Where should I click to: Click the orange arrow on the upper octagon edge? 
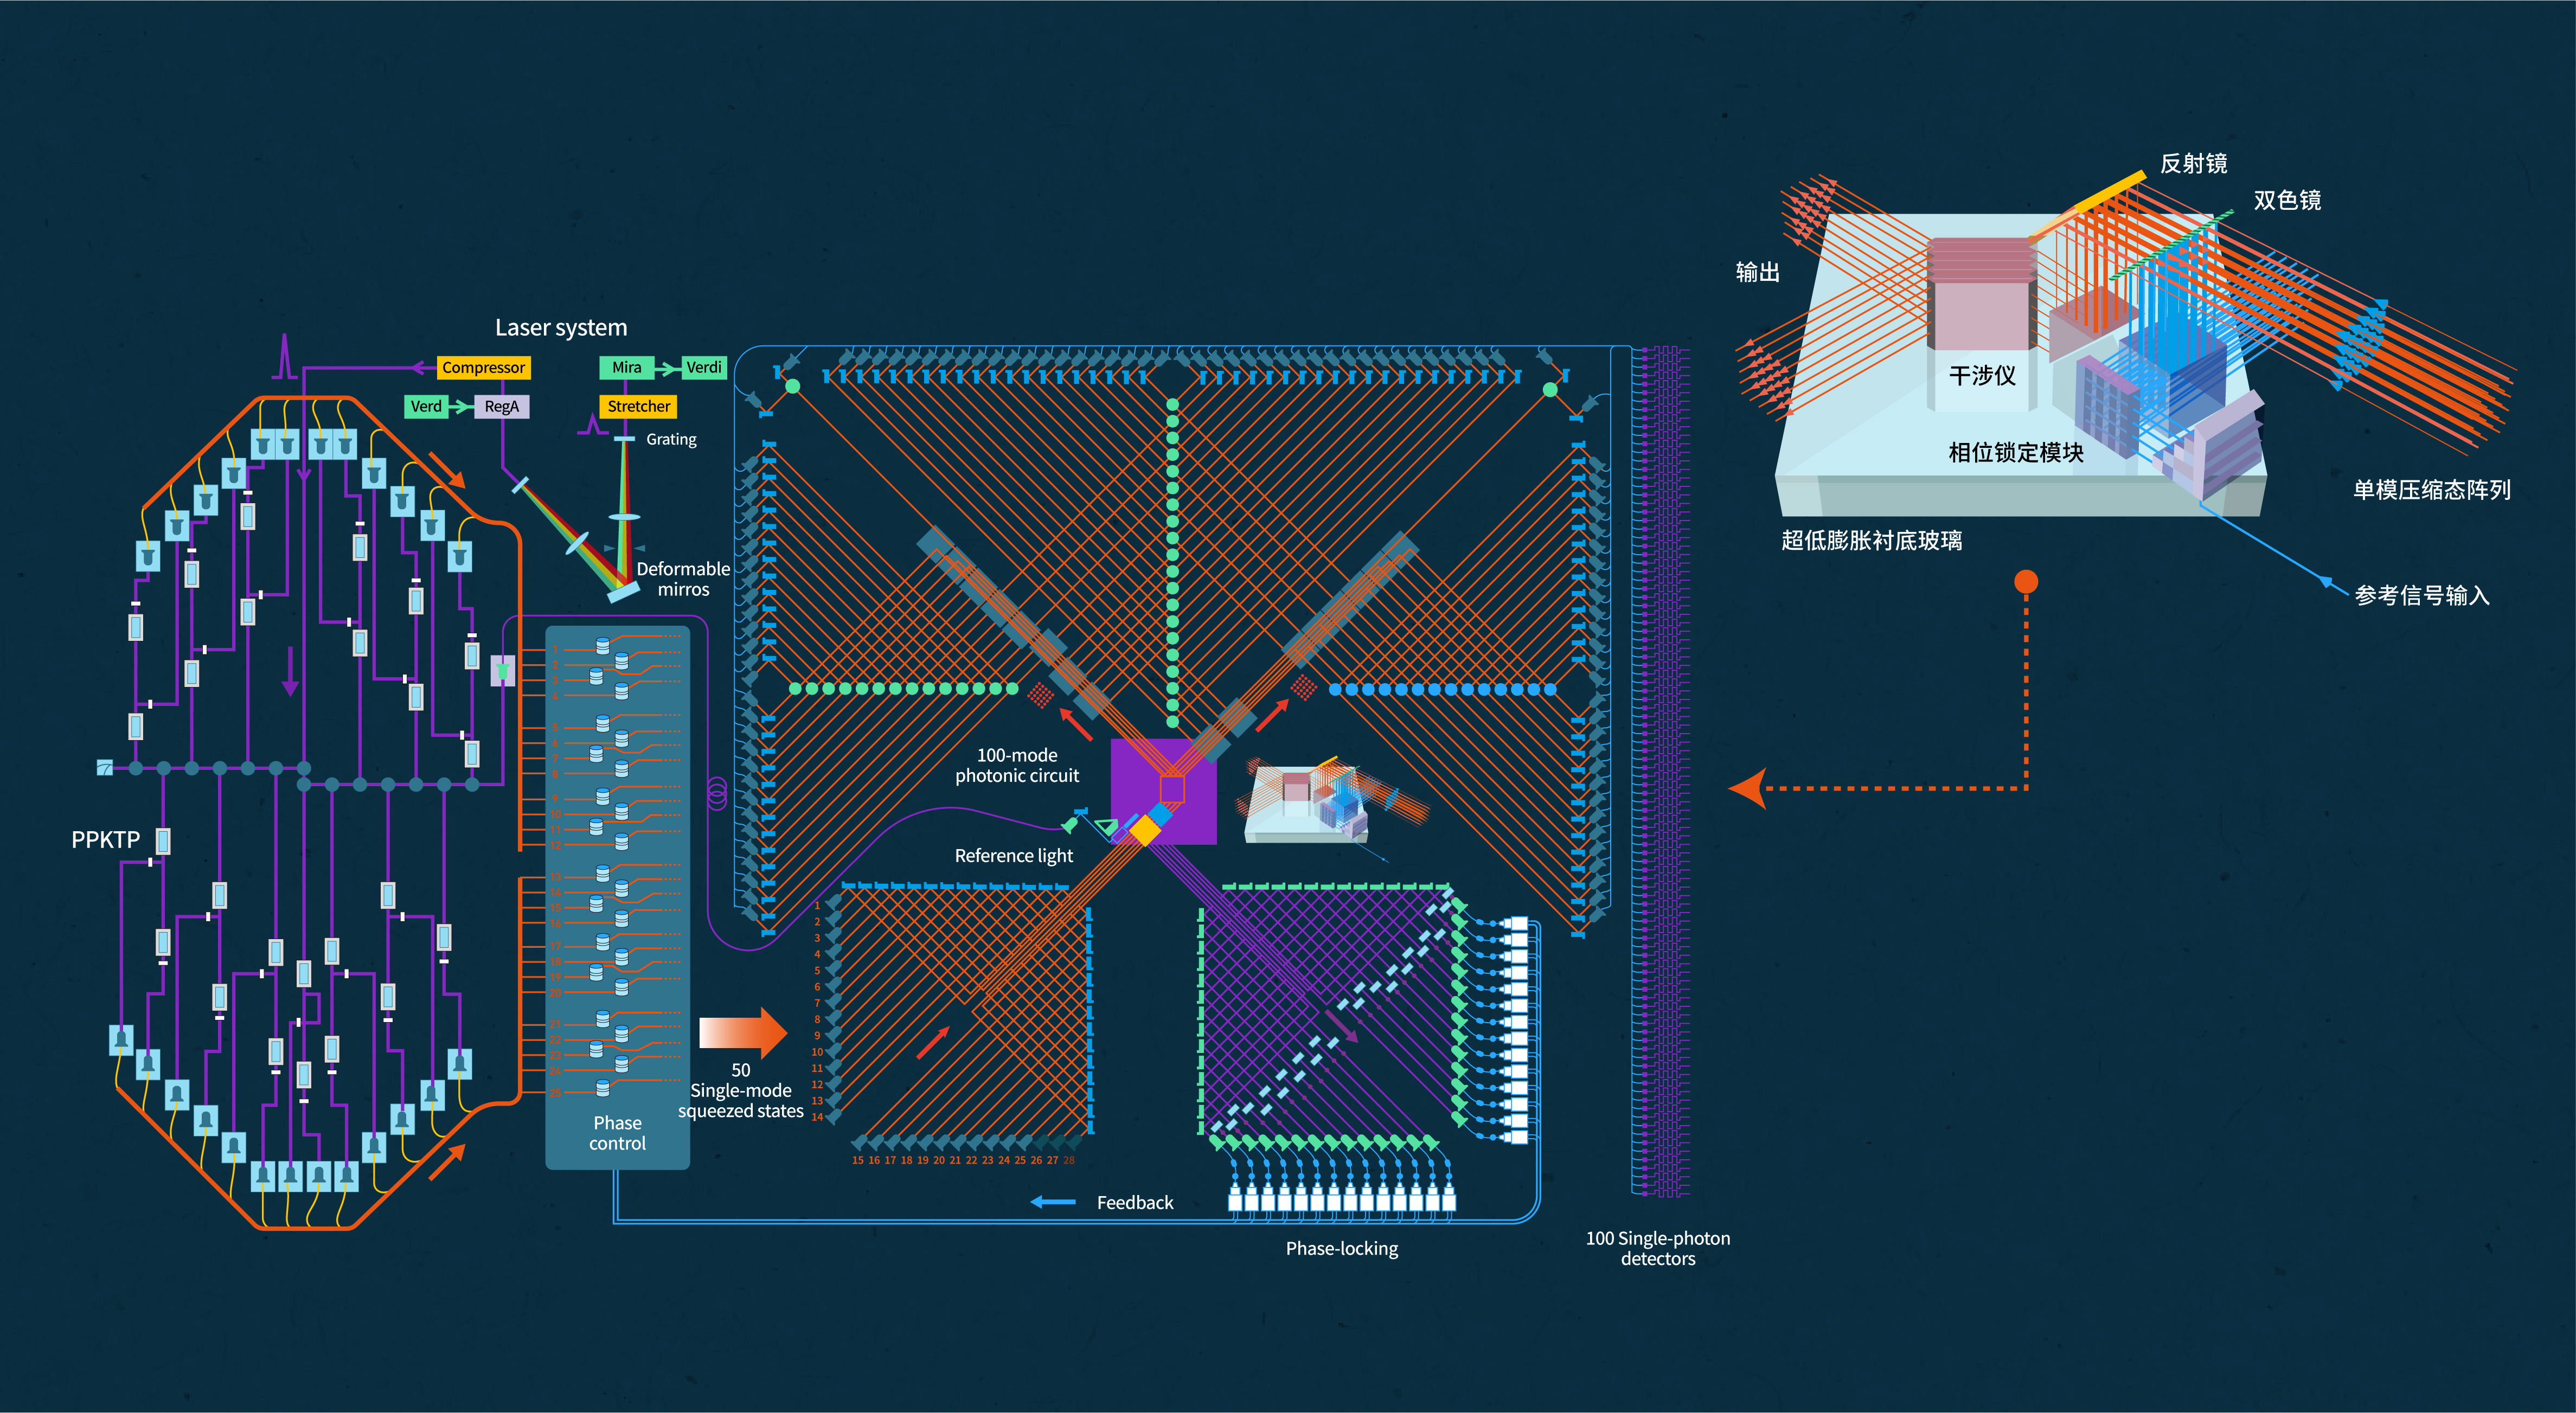[447, 470]
